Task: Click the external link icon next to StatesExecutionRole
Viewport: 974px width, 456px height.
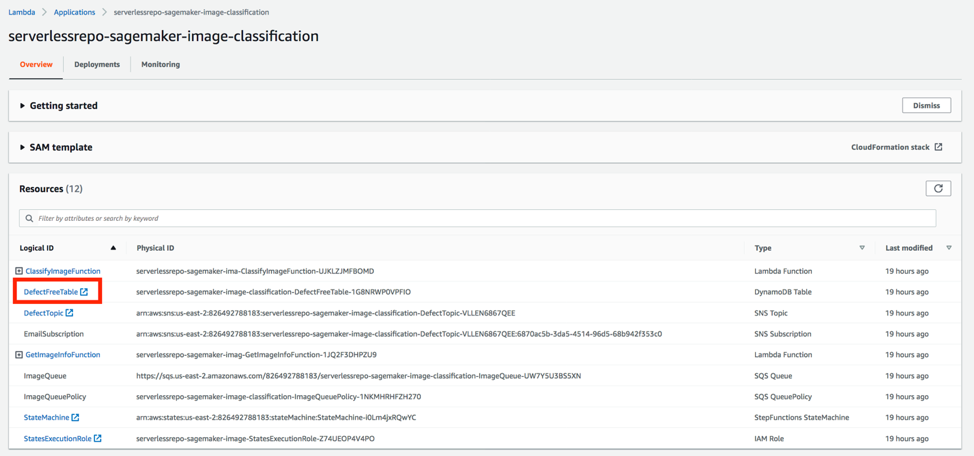Action: 98,439
